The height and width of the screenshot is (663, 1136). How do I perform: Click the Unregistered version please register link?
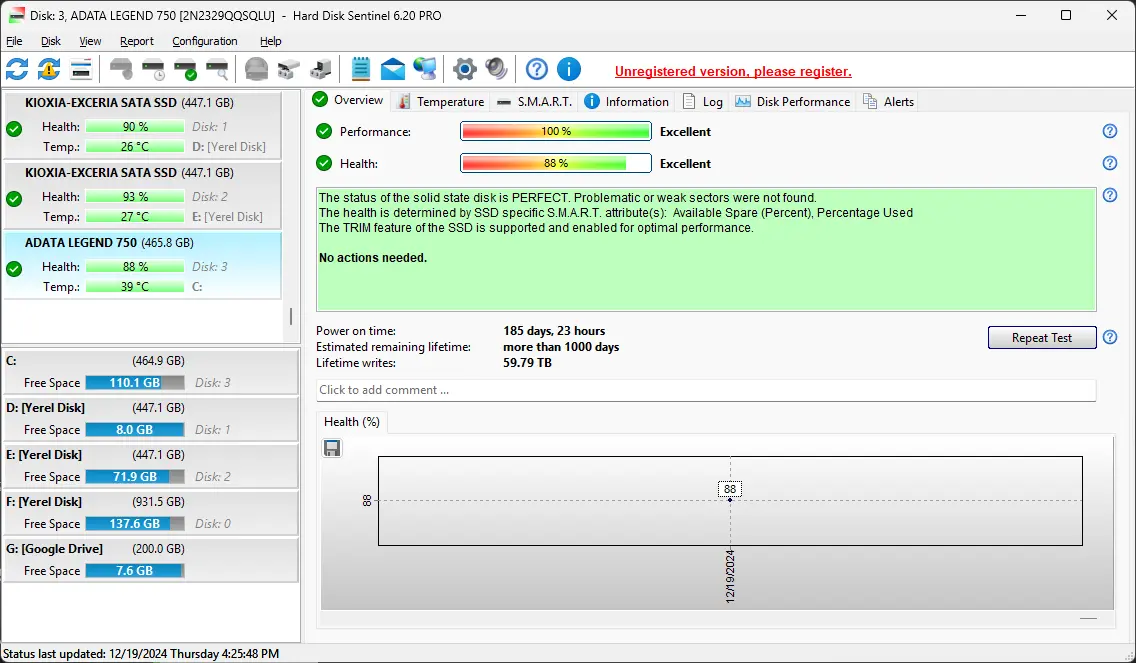pos(733,71)
